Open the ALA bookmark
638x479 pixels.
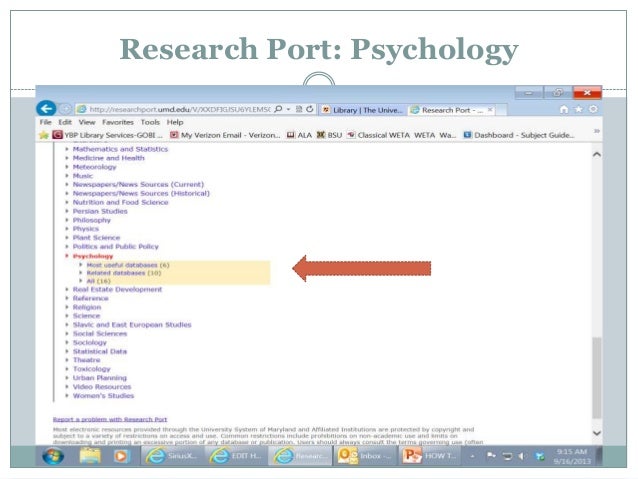pos(299,135)
